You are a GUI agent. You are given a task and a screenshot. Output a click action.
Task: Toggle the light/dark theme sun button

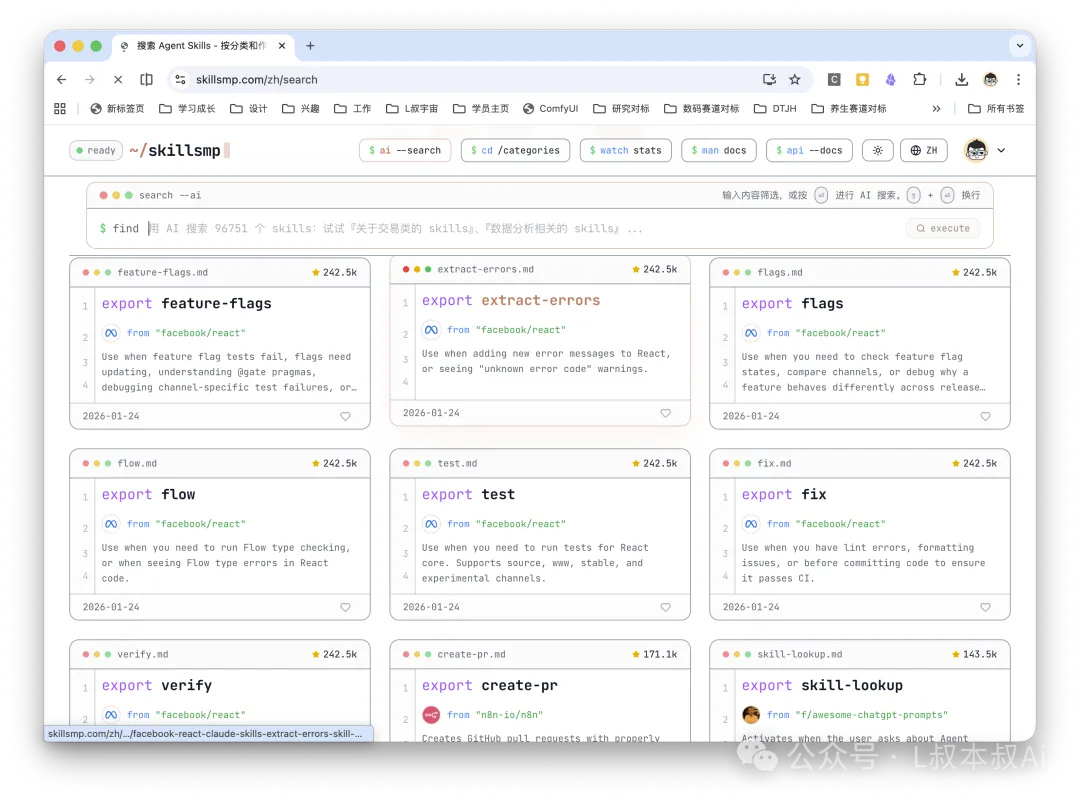point(878,150)
